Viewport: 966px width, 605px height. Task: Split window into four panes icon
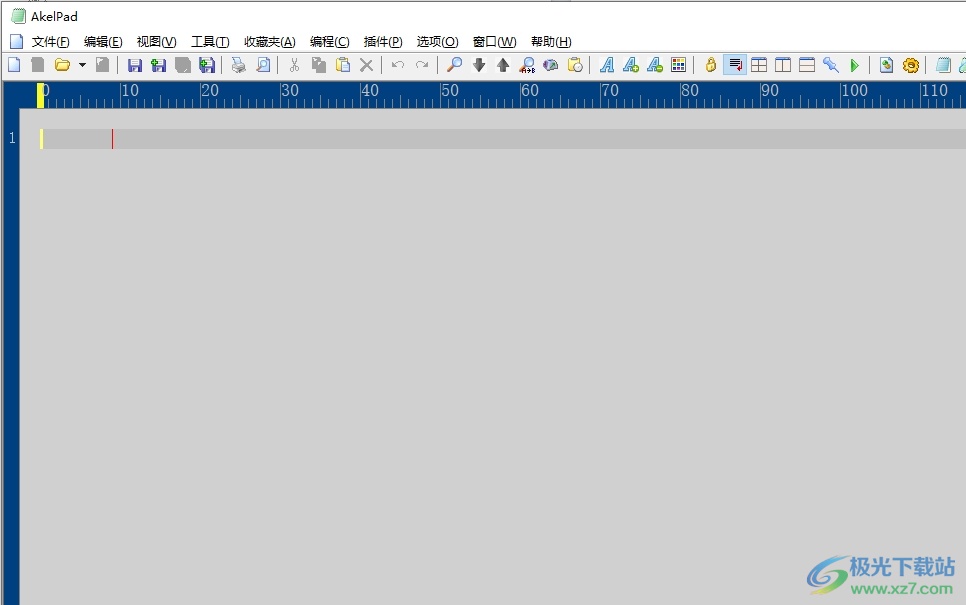tap(759, 65)
